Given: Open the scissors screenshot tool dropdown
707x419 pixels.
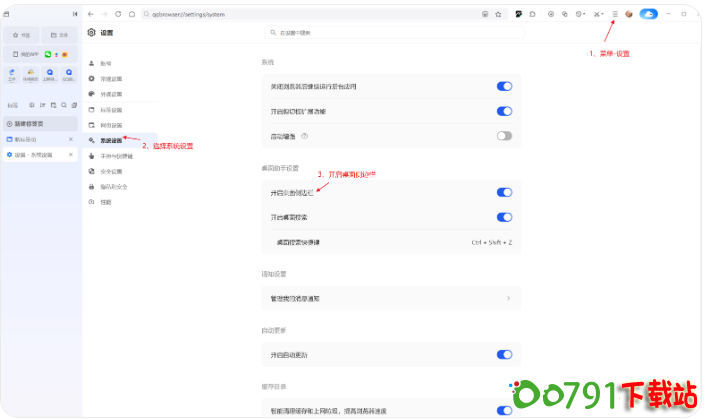Looking at the screenshot, I should pos(600,14).
